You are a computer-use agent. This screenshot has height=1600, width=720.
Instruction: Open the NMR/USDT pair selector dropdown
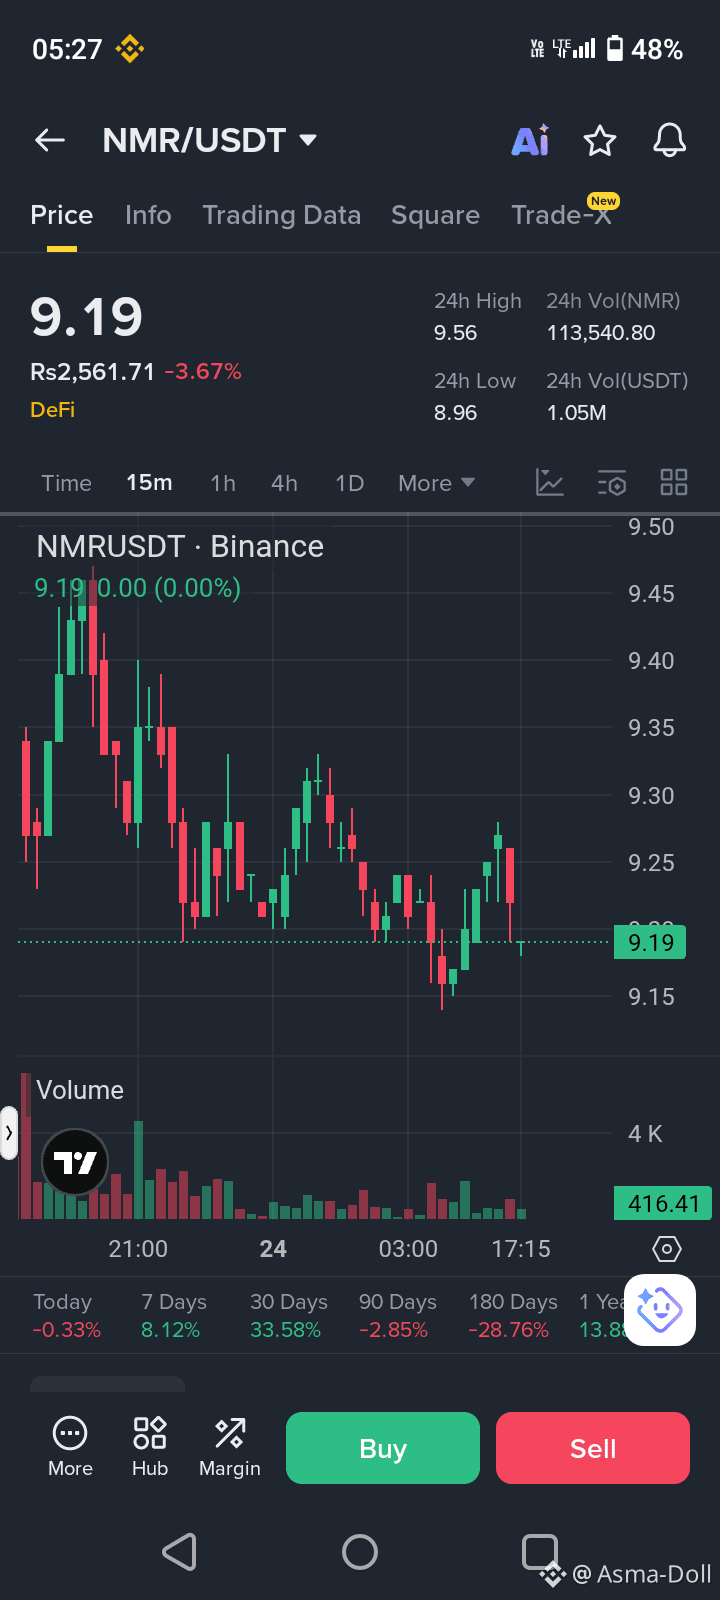point(210,140)
